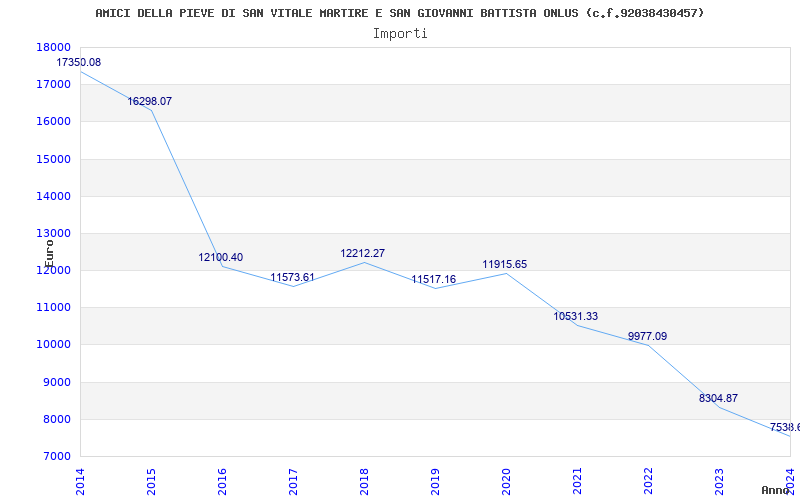Image resolution: width=800 pixels, height=500 pixels.
Task: Select data label 8304.87
Action: click(718, 398)
